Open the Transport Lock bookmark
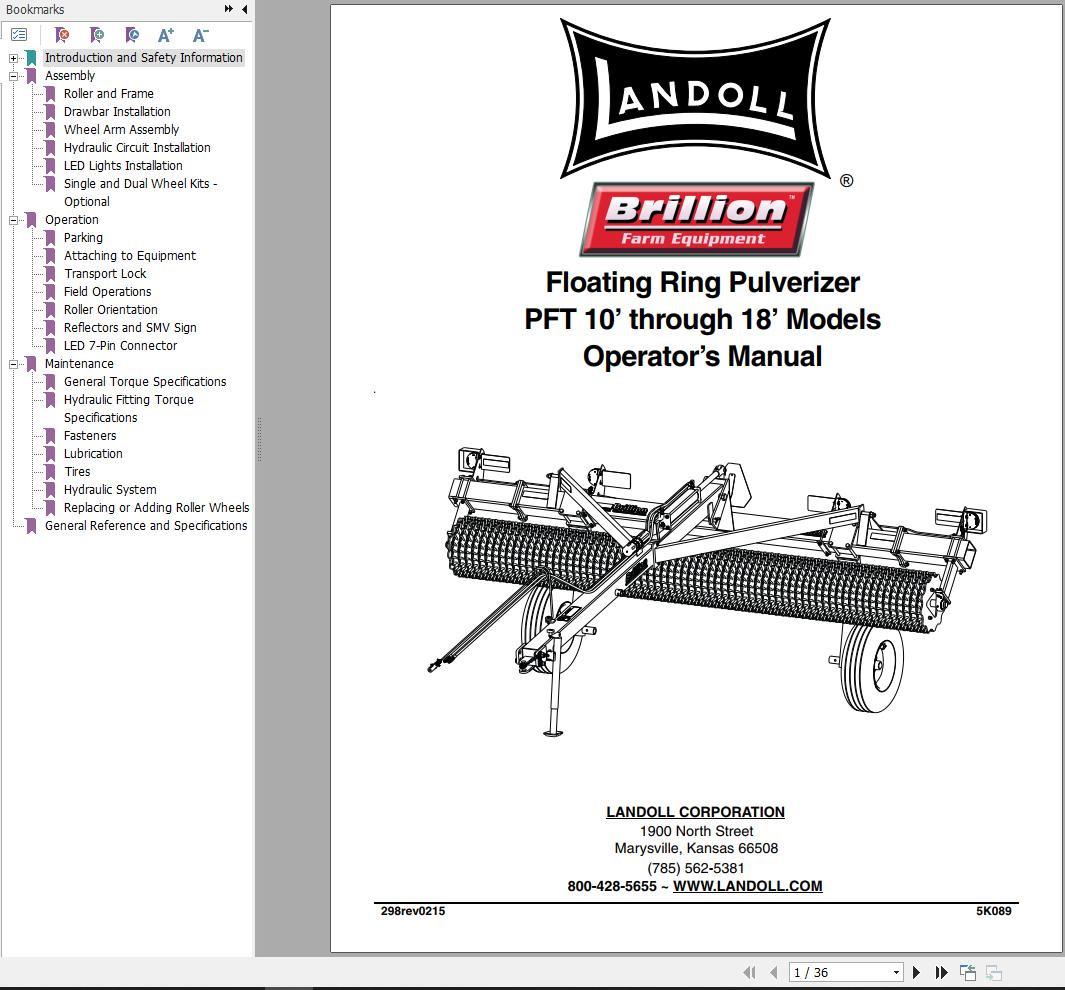Viewport: 1065px width, 990px height. tap(104, 273)
